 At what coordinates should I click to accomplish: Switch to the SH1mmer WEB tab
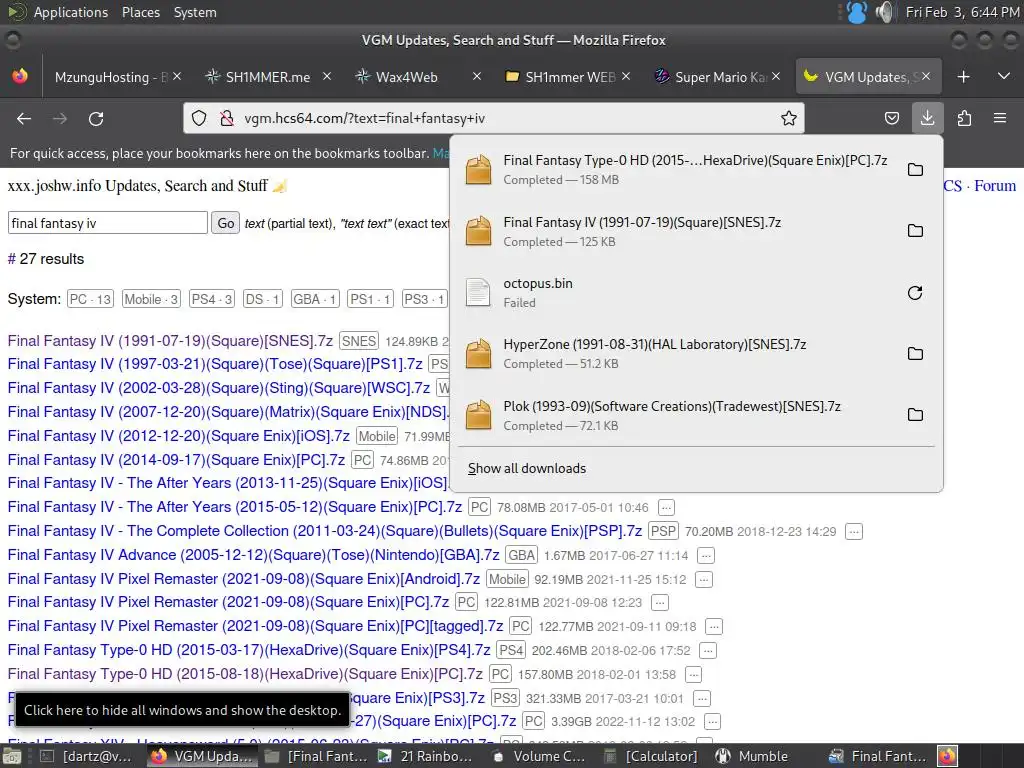[x=570, y=77]
